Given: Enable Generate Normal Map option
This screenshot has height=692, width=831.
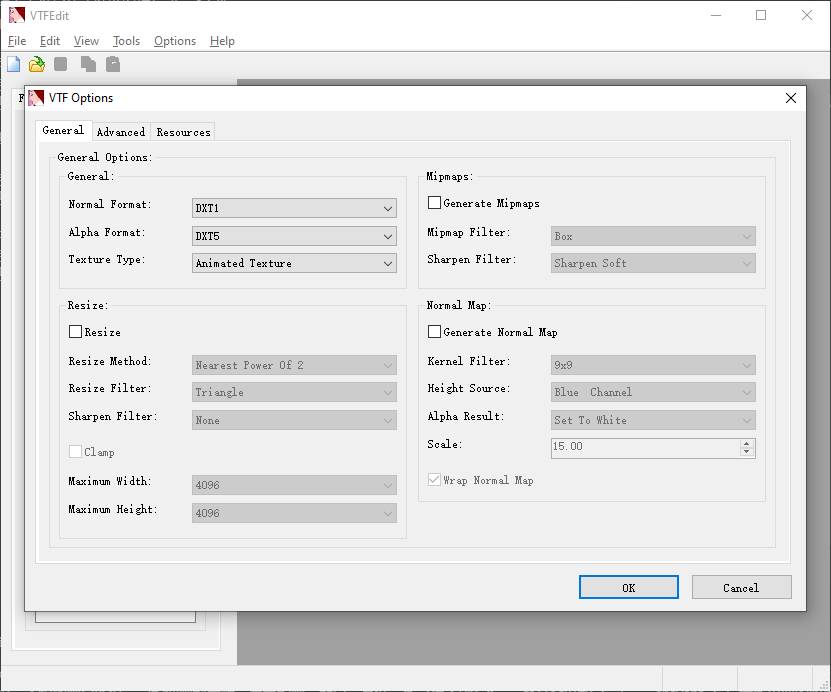Looking at the screenshot, I should [x=434, y=332].
